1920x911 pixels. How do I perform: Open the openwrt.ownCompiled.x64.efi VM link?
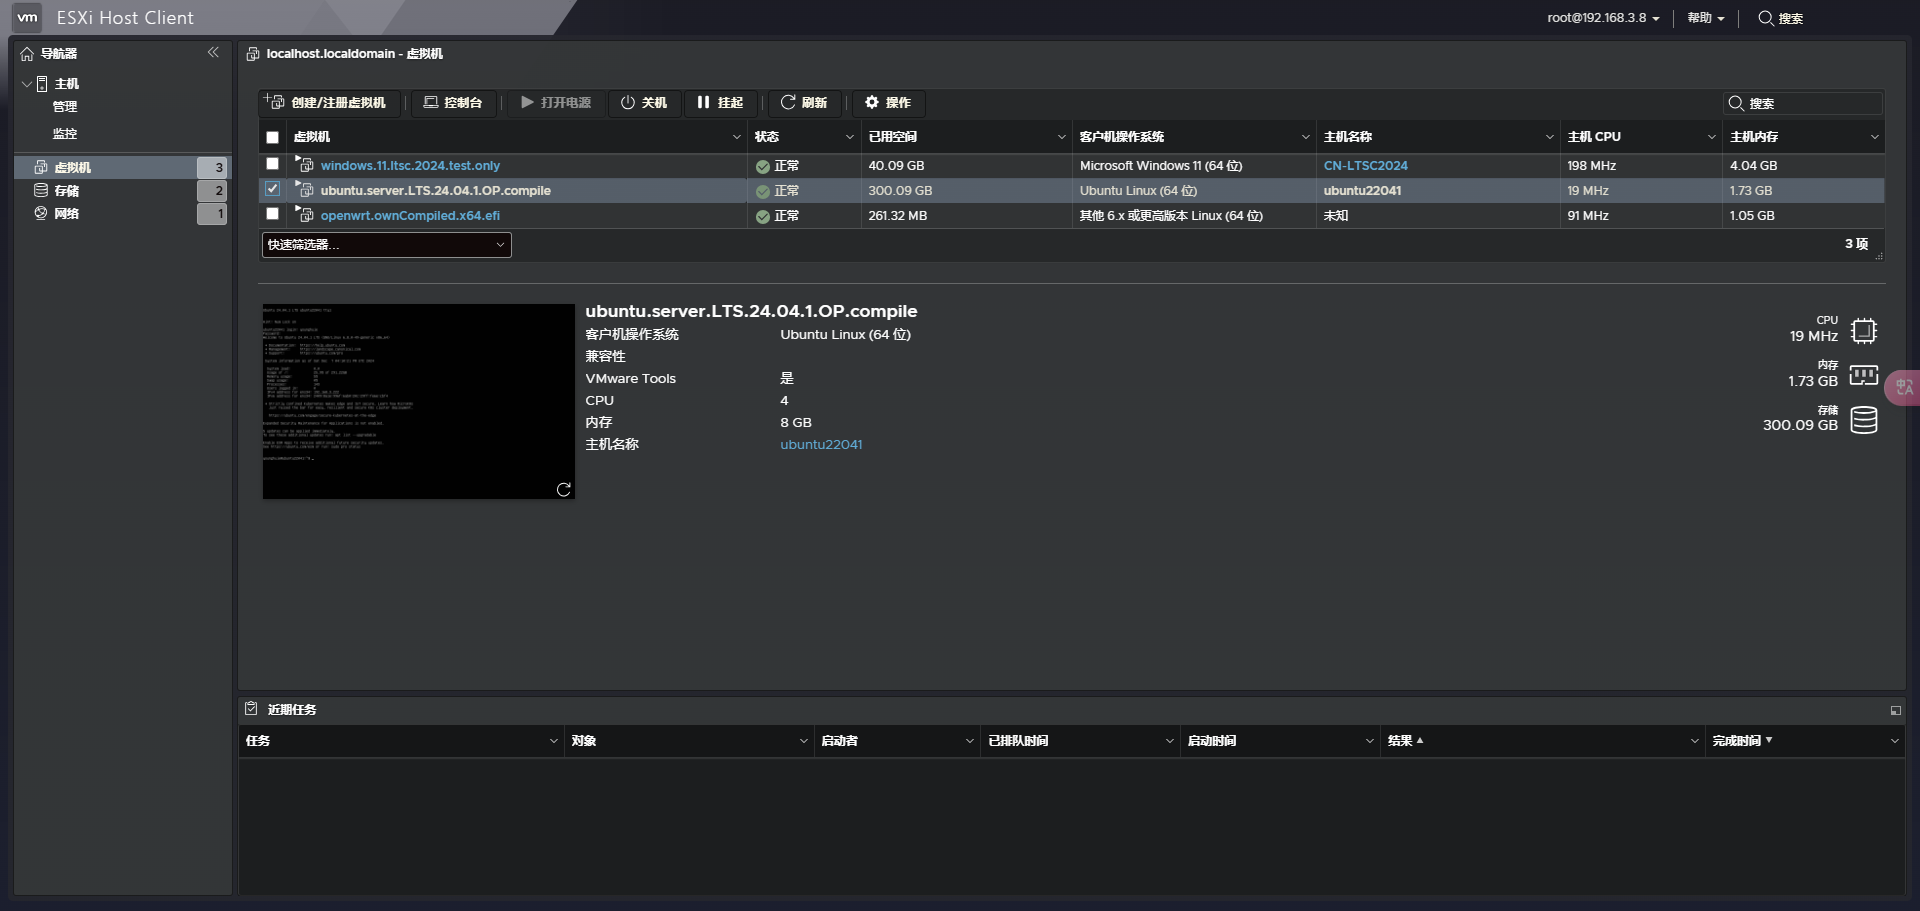(x=410, y=216)
